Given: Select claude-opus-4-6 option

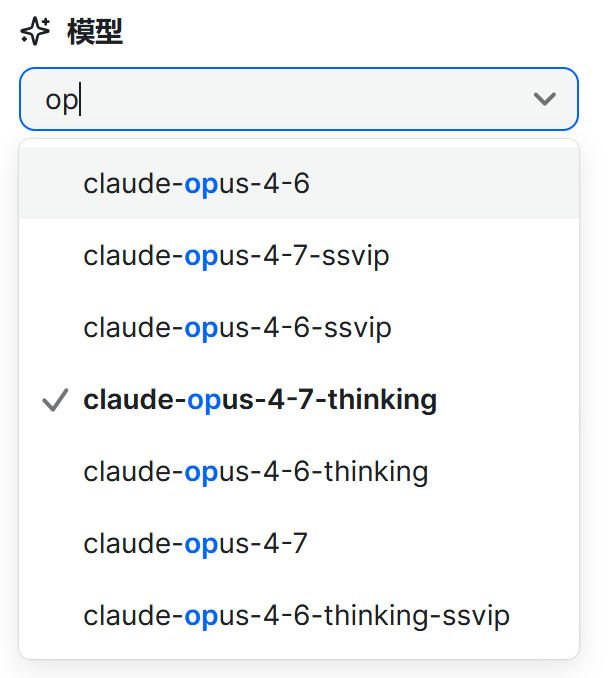Looking at the screenshot, I should pos(299,183).
